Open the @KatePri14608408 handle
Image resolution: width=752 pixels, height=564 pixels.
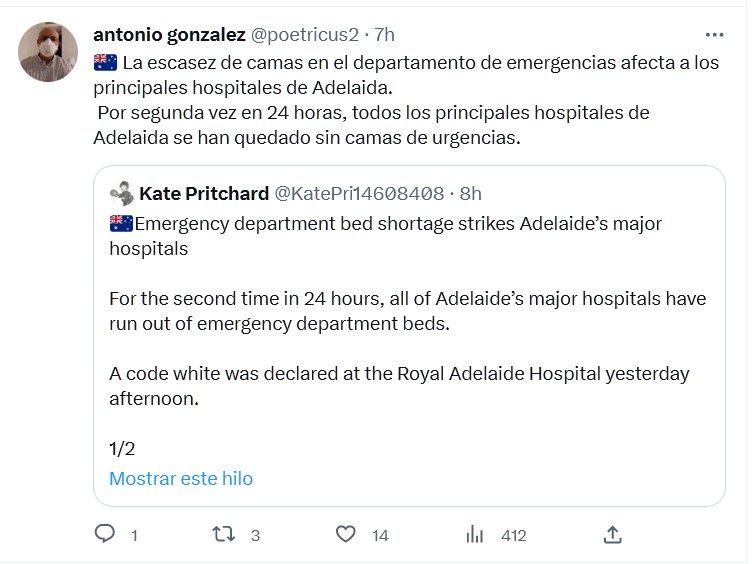359,193
